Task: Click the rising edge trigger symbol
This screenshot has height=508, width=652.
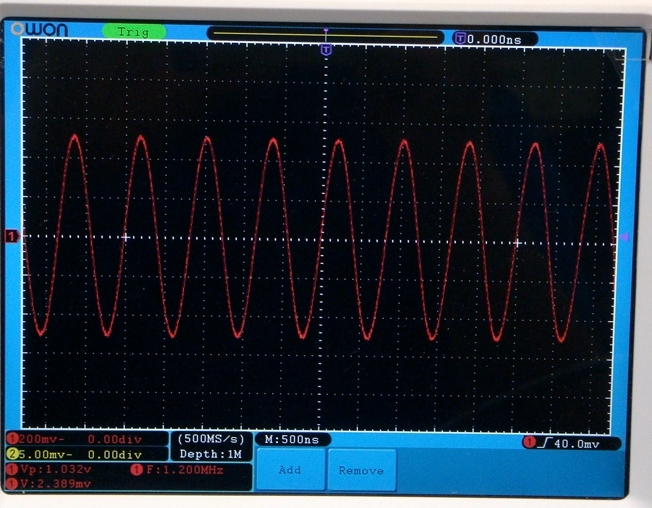Action: coord(544,443)
